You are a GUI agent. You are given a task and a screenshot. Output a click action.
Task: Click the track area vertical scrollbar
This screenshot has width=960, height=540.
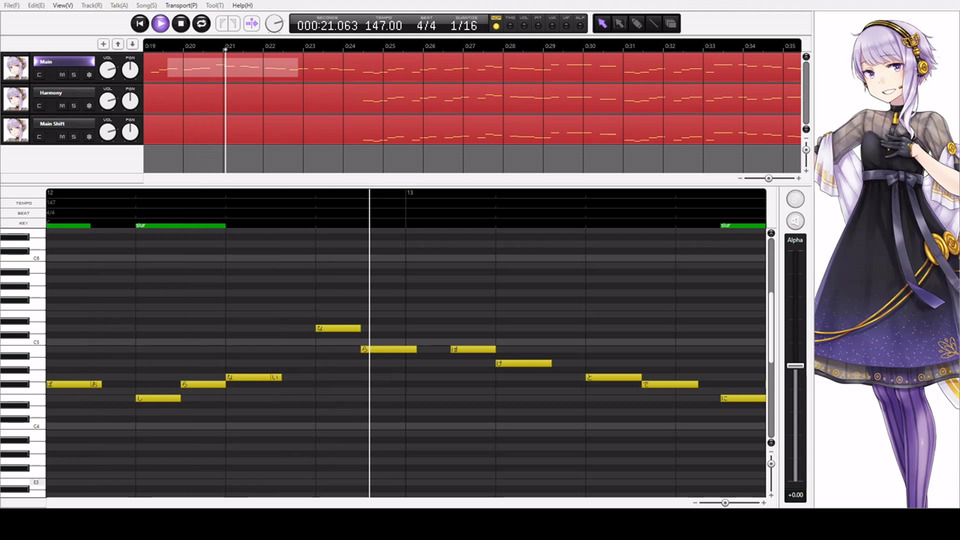[806, 92]
